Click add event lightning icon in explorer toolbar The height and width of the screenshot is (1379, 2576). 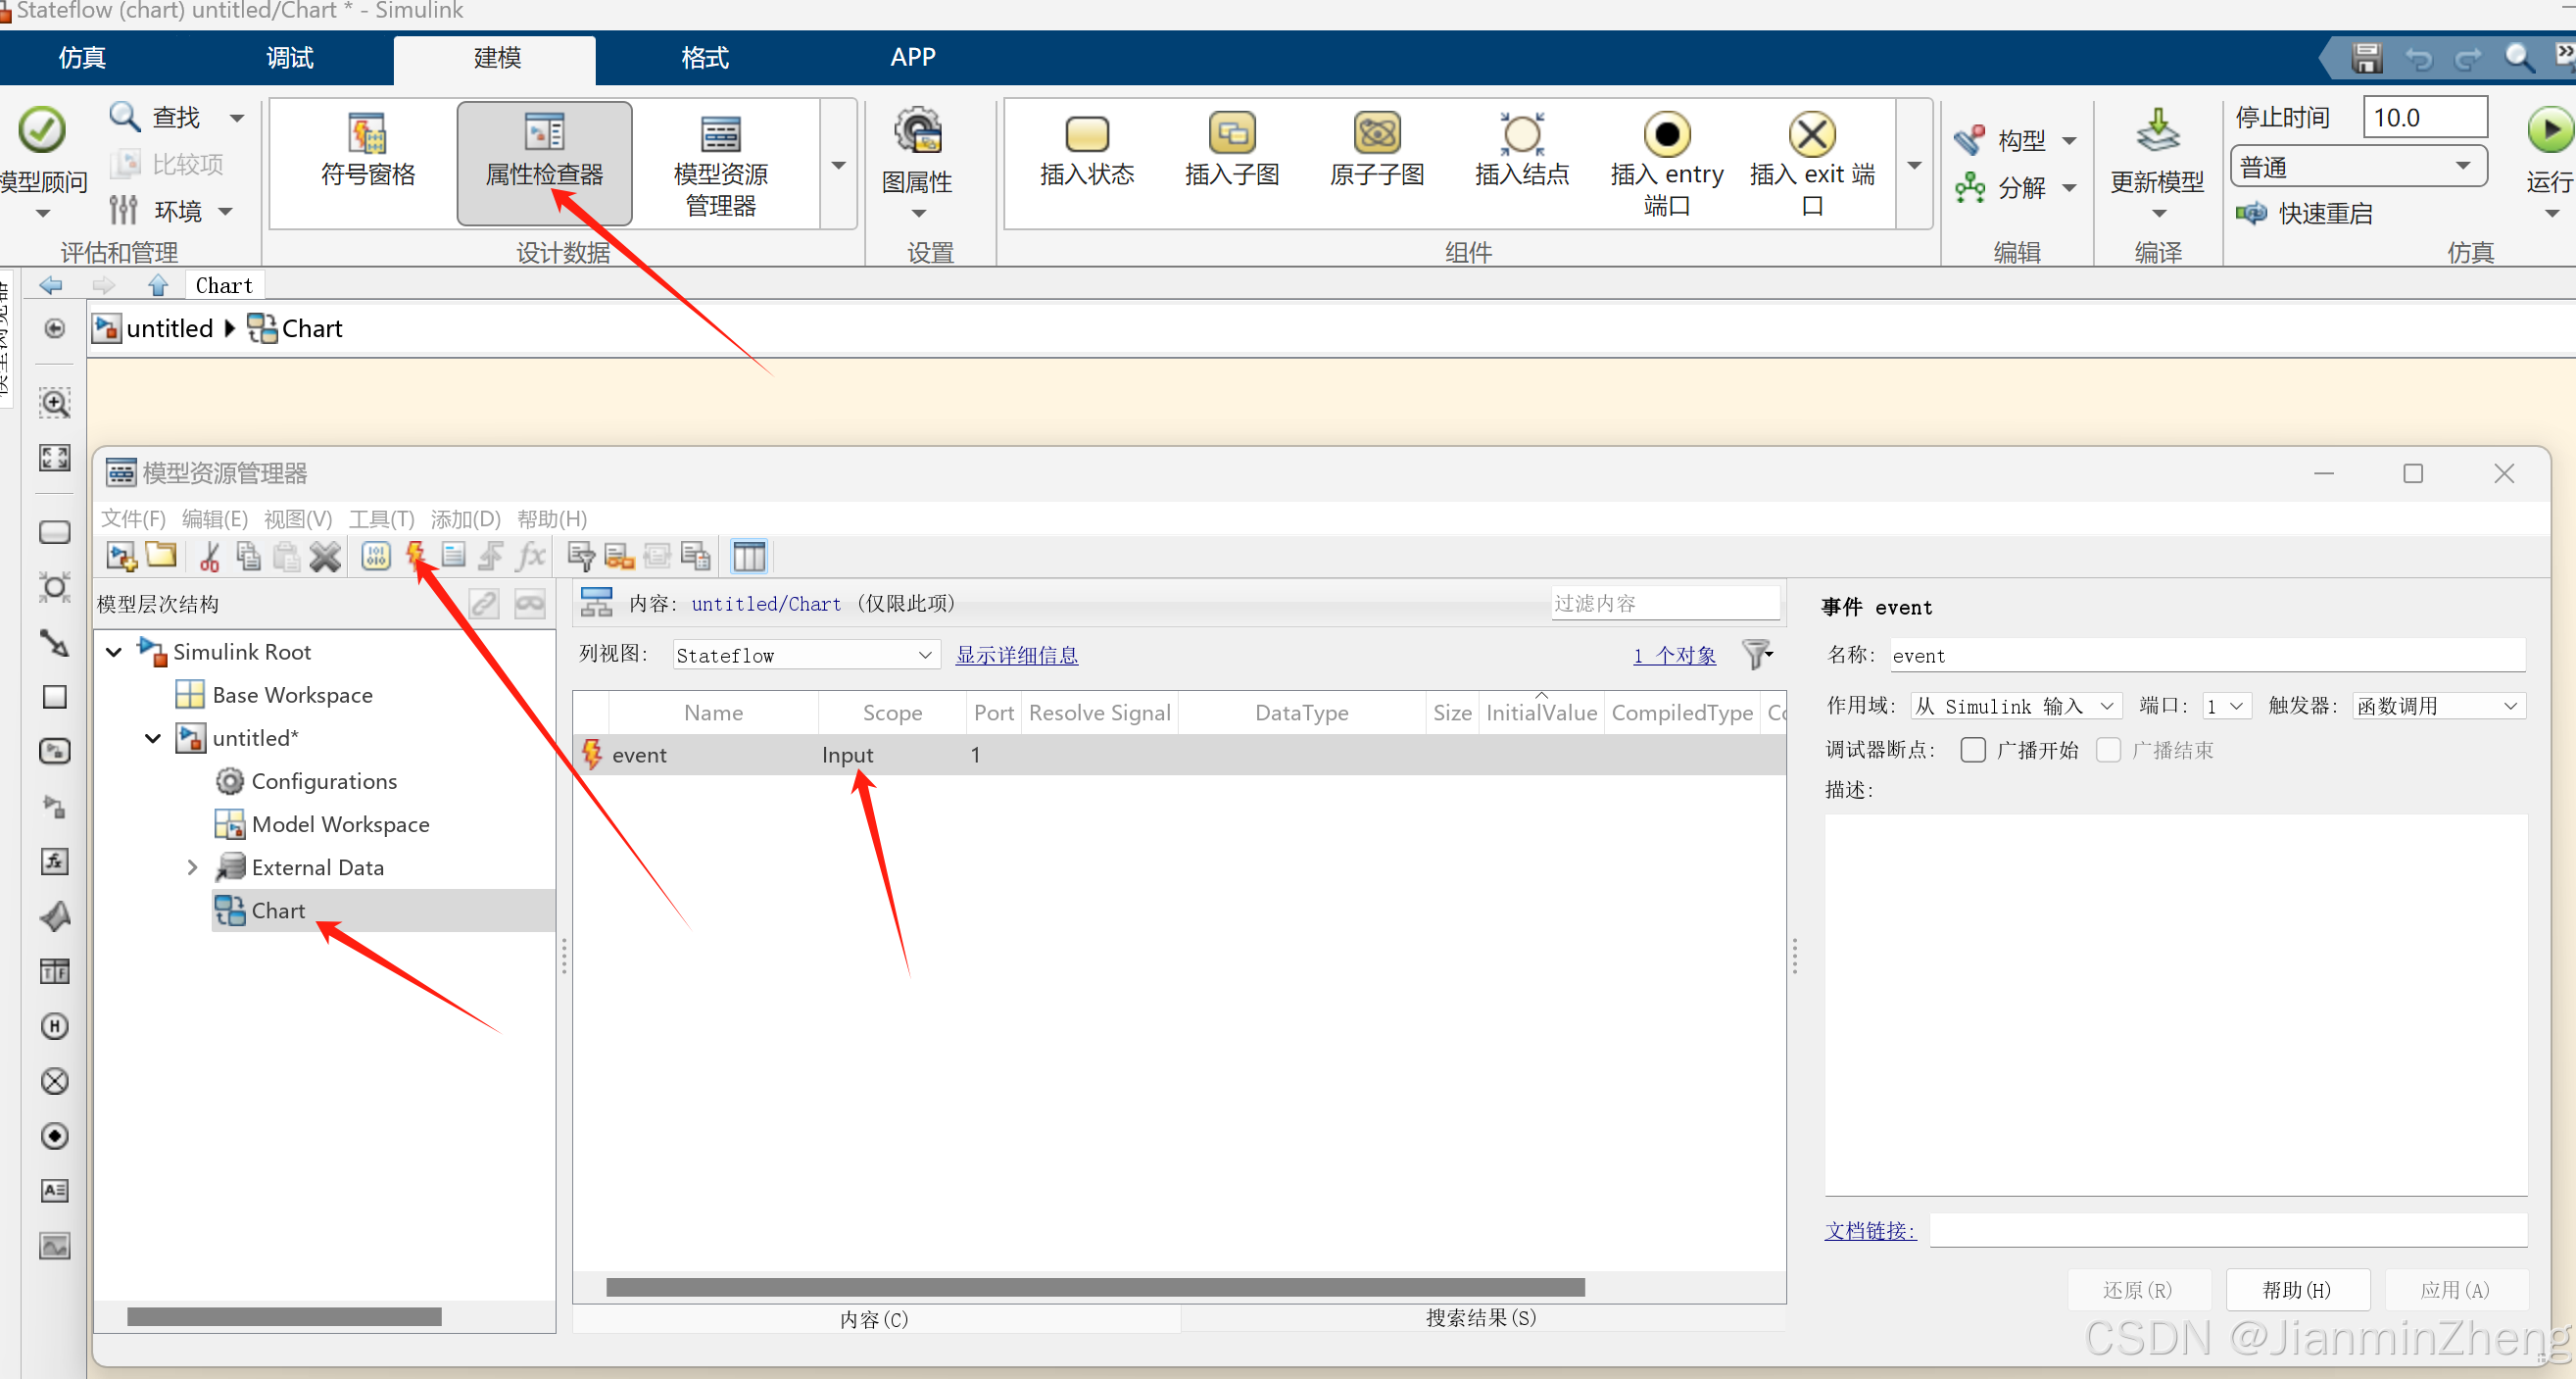coord(416,556)
